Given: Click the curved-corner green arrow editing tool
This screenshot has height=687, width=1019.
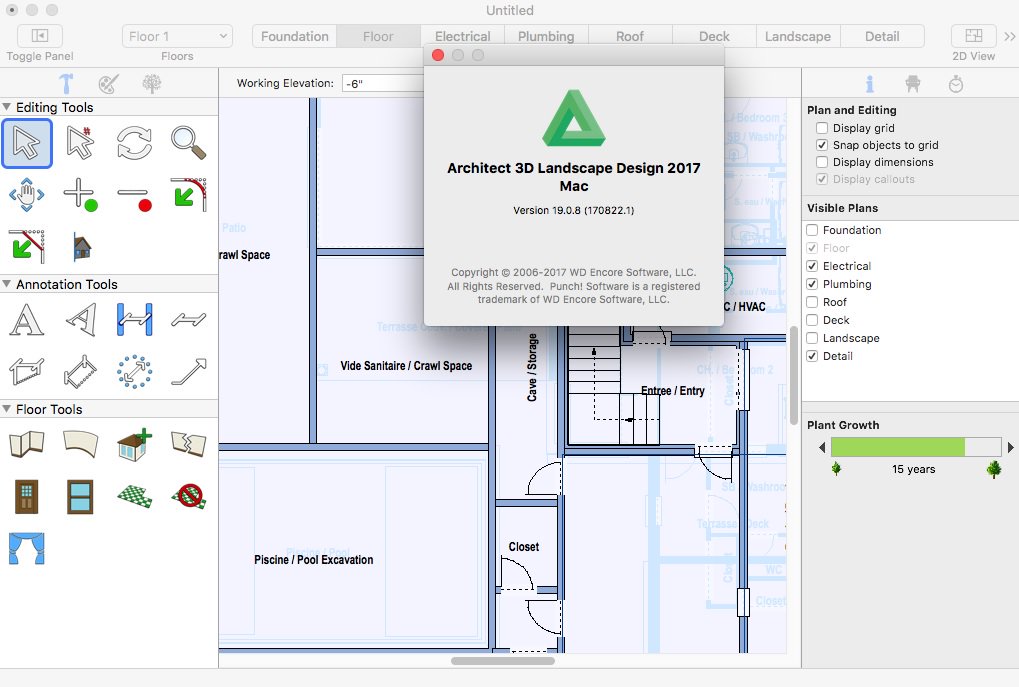Looking at the screenshot, I should (x=188, y=194).
